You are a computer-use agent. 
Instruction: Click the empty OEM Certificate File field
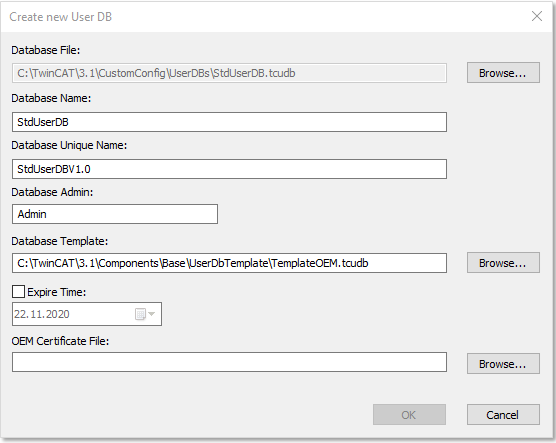click(x=229, y=362)
